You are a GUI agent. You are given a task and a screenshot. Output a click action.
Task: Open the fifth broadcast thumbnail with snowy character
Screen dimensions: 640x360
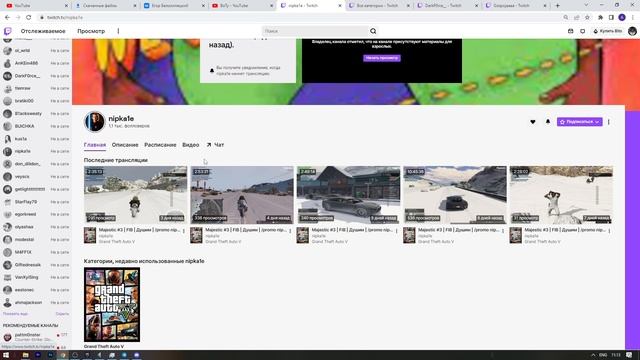[561, 195]
